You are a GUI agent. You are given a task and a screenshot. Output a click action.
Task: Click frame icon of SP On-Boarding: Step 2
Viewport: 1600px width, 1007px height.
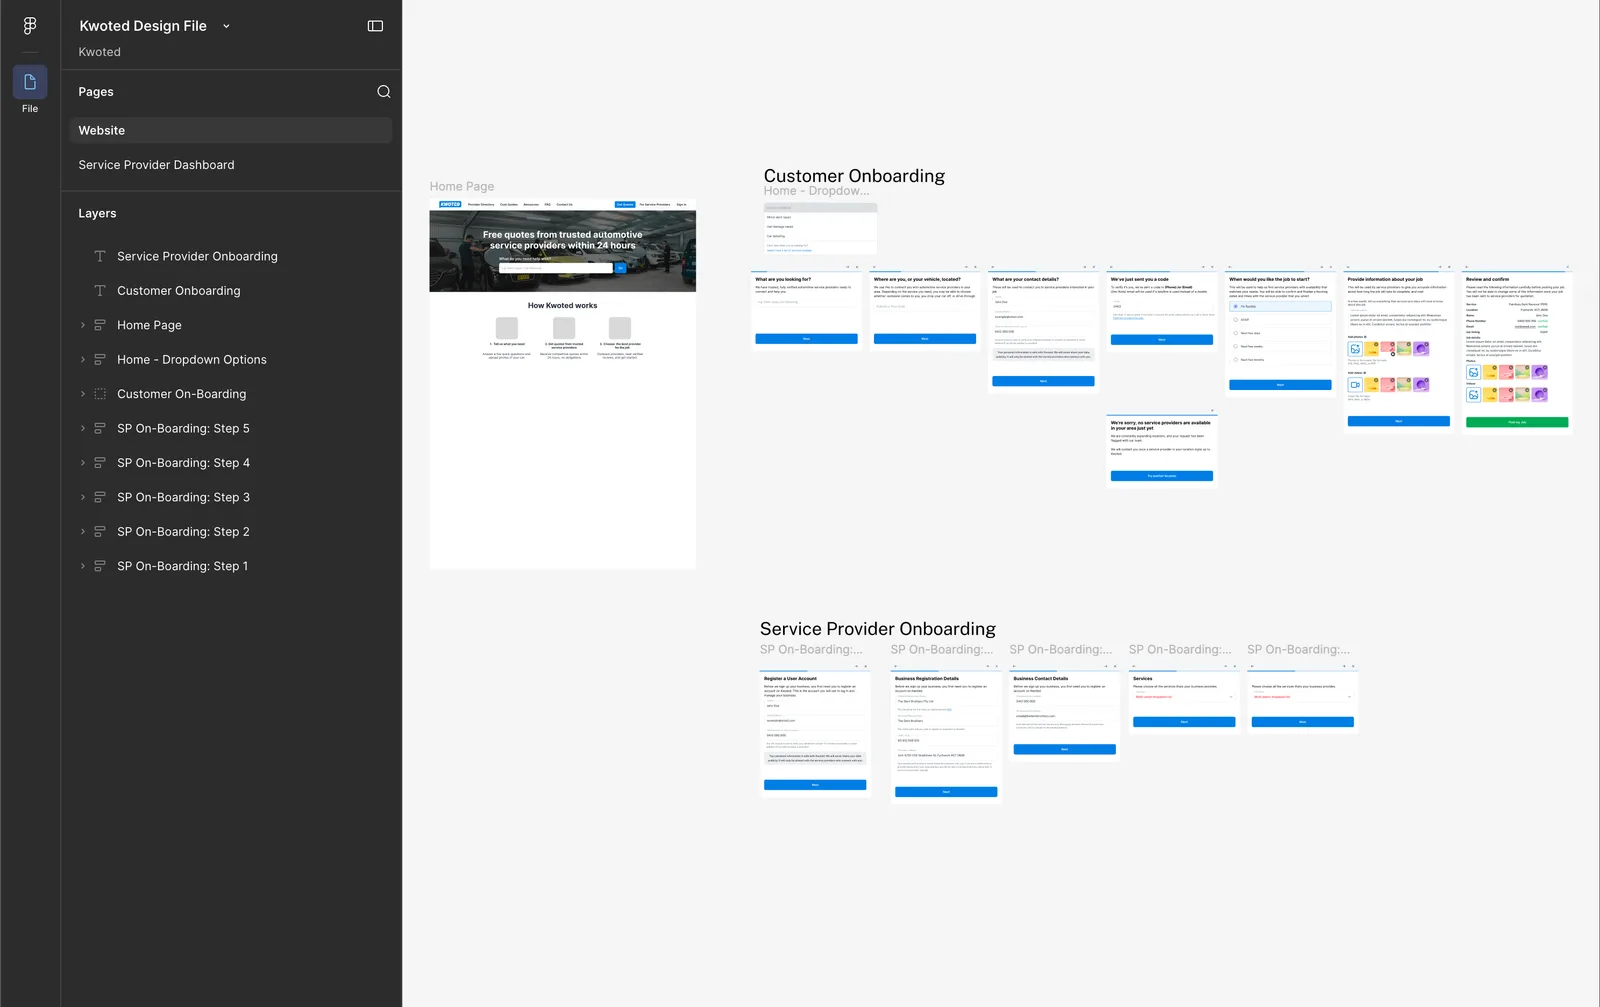(100, 532)
